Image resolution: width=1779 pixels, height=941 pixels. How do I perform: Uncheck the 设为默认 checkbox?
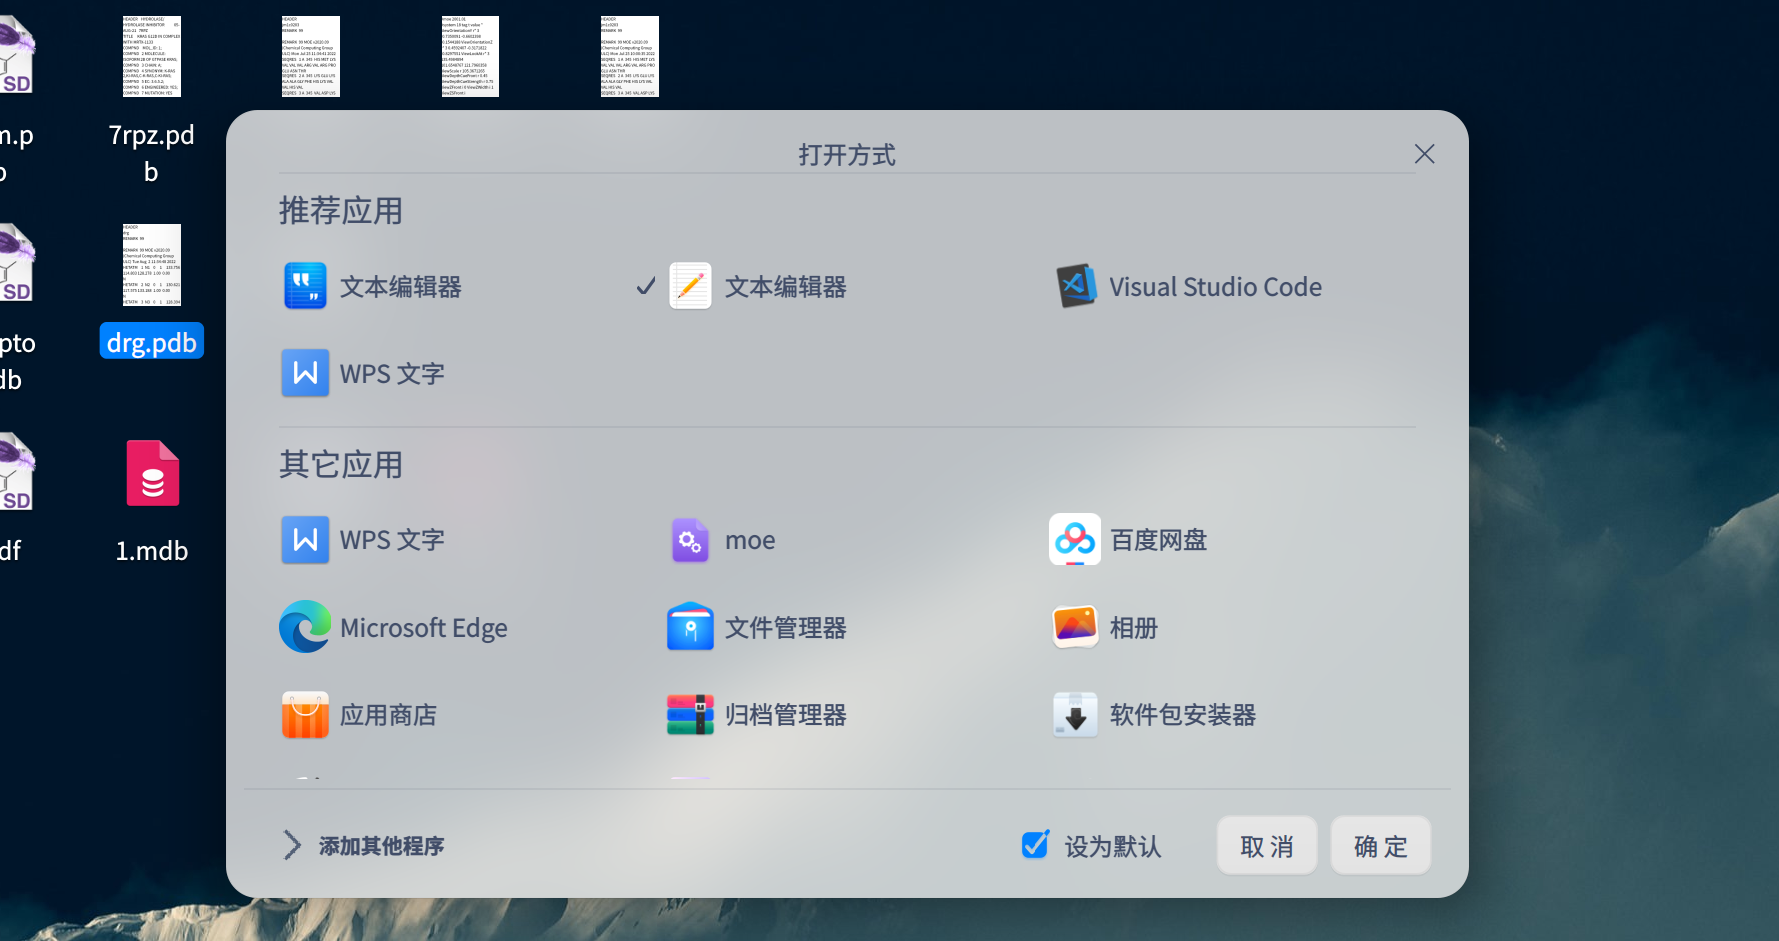[x=1036, y=845]
